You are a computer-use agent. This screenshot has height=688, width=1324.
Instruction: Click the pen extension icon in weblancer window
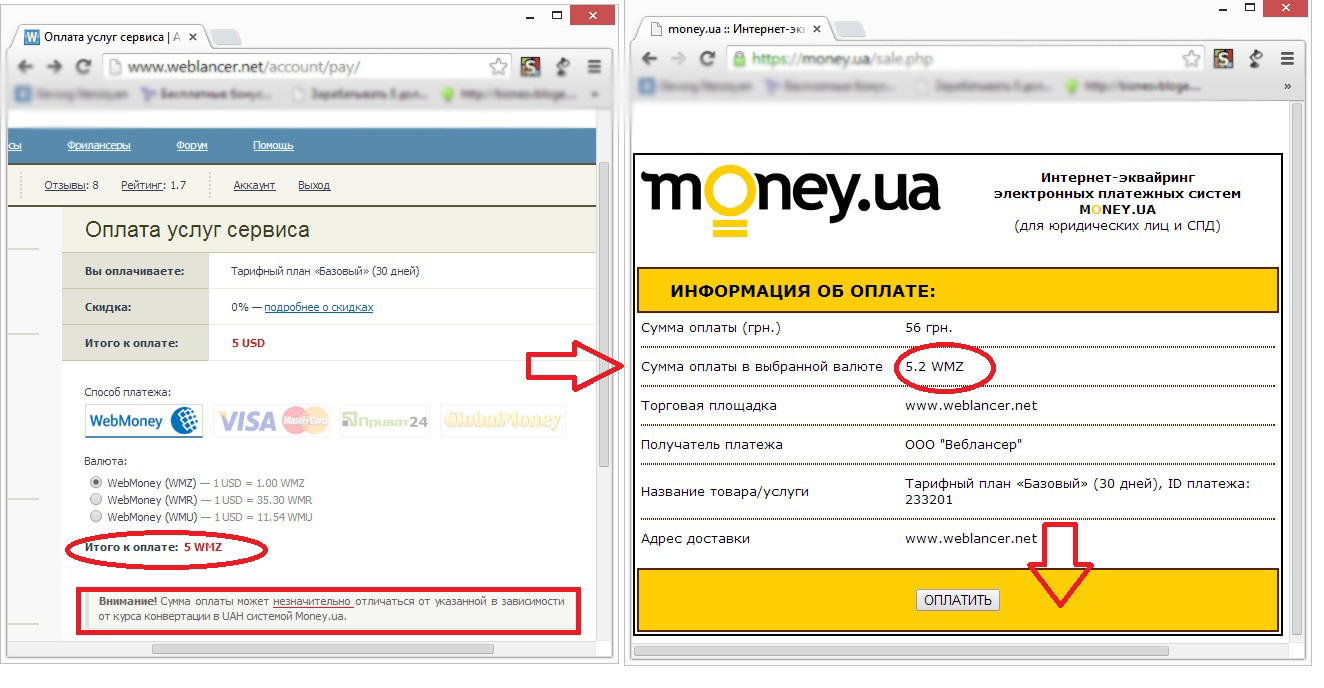coord(562,67)
